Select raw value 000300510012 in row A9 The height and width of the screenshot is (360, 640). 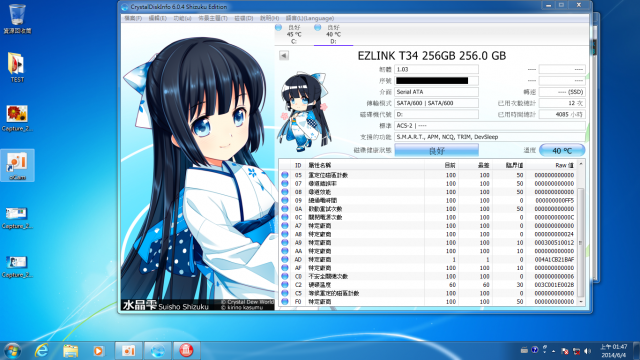pyautogui.click(x=554, y=242)
